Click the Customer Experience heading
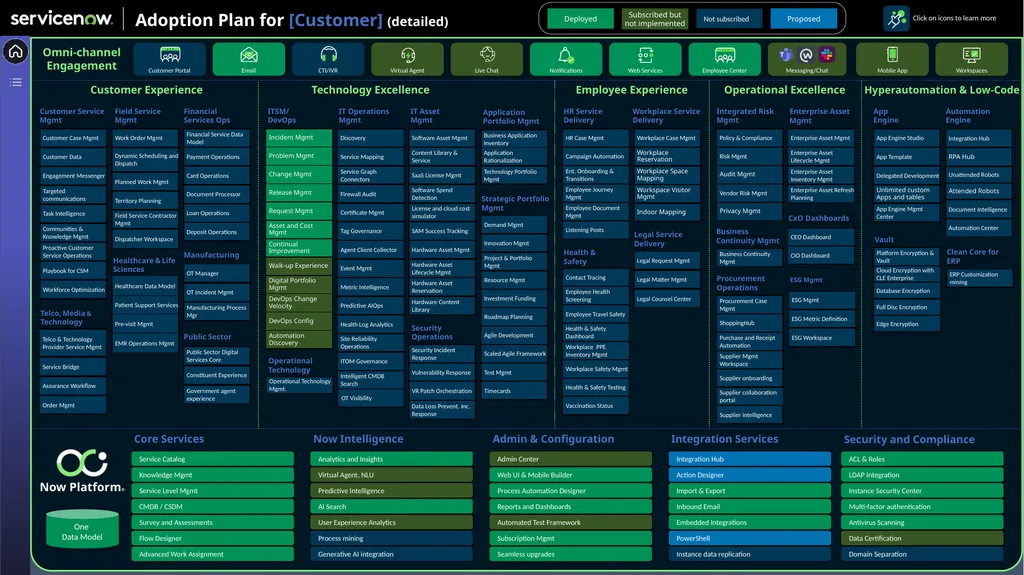 click(x=146, y=90)
